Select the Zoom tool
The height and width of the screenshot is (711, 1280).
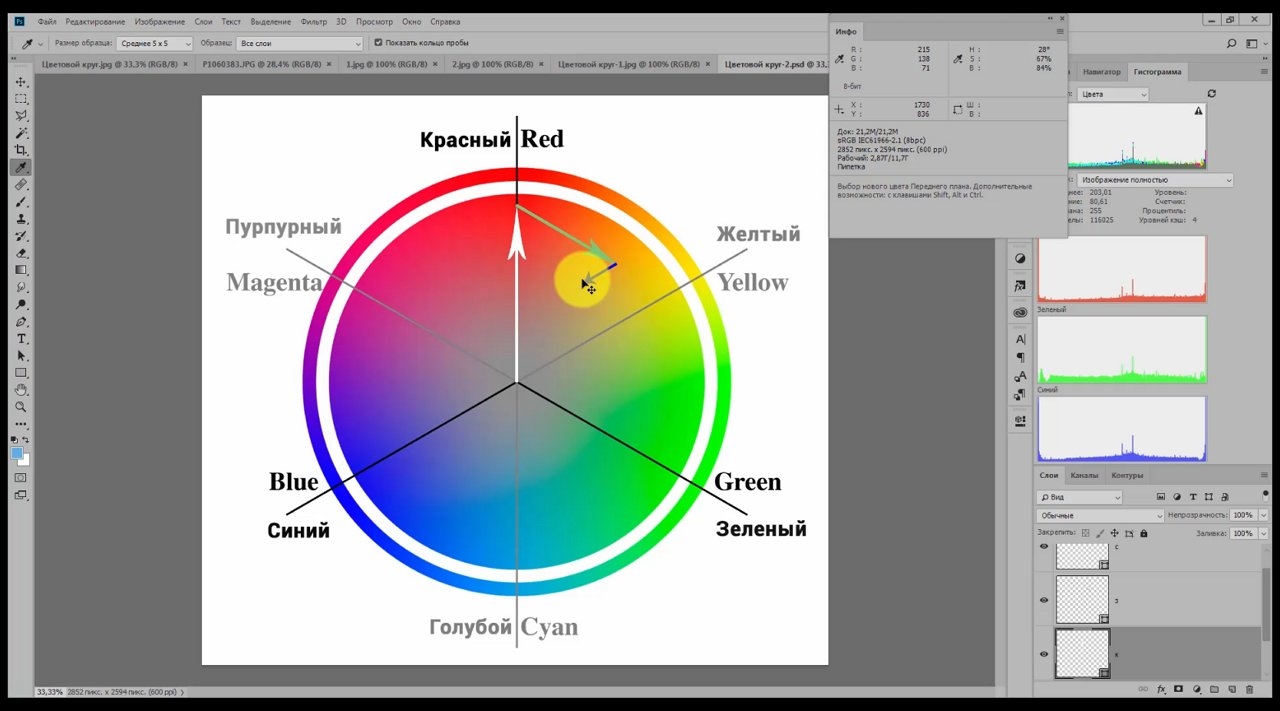click(21, 407)
